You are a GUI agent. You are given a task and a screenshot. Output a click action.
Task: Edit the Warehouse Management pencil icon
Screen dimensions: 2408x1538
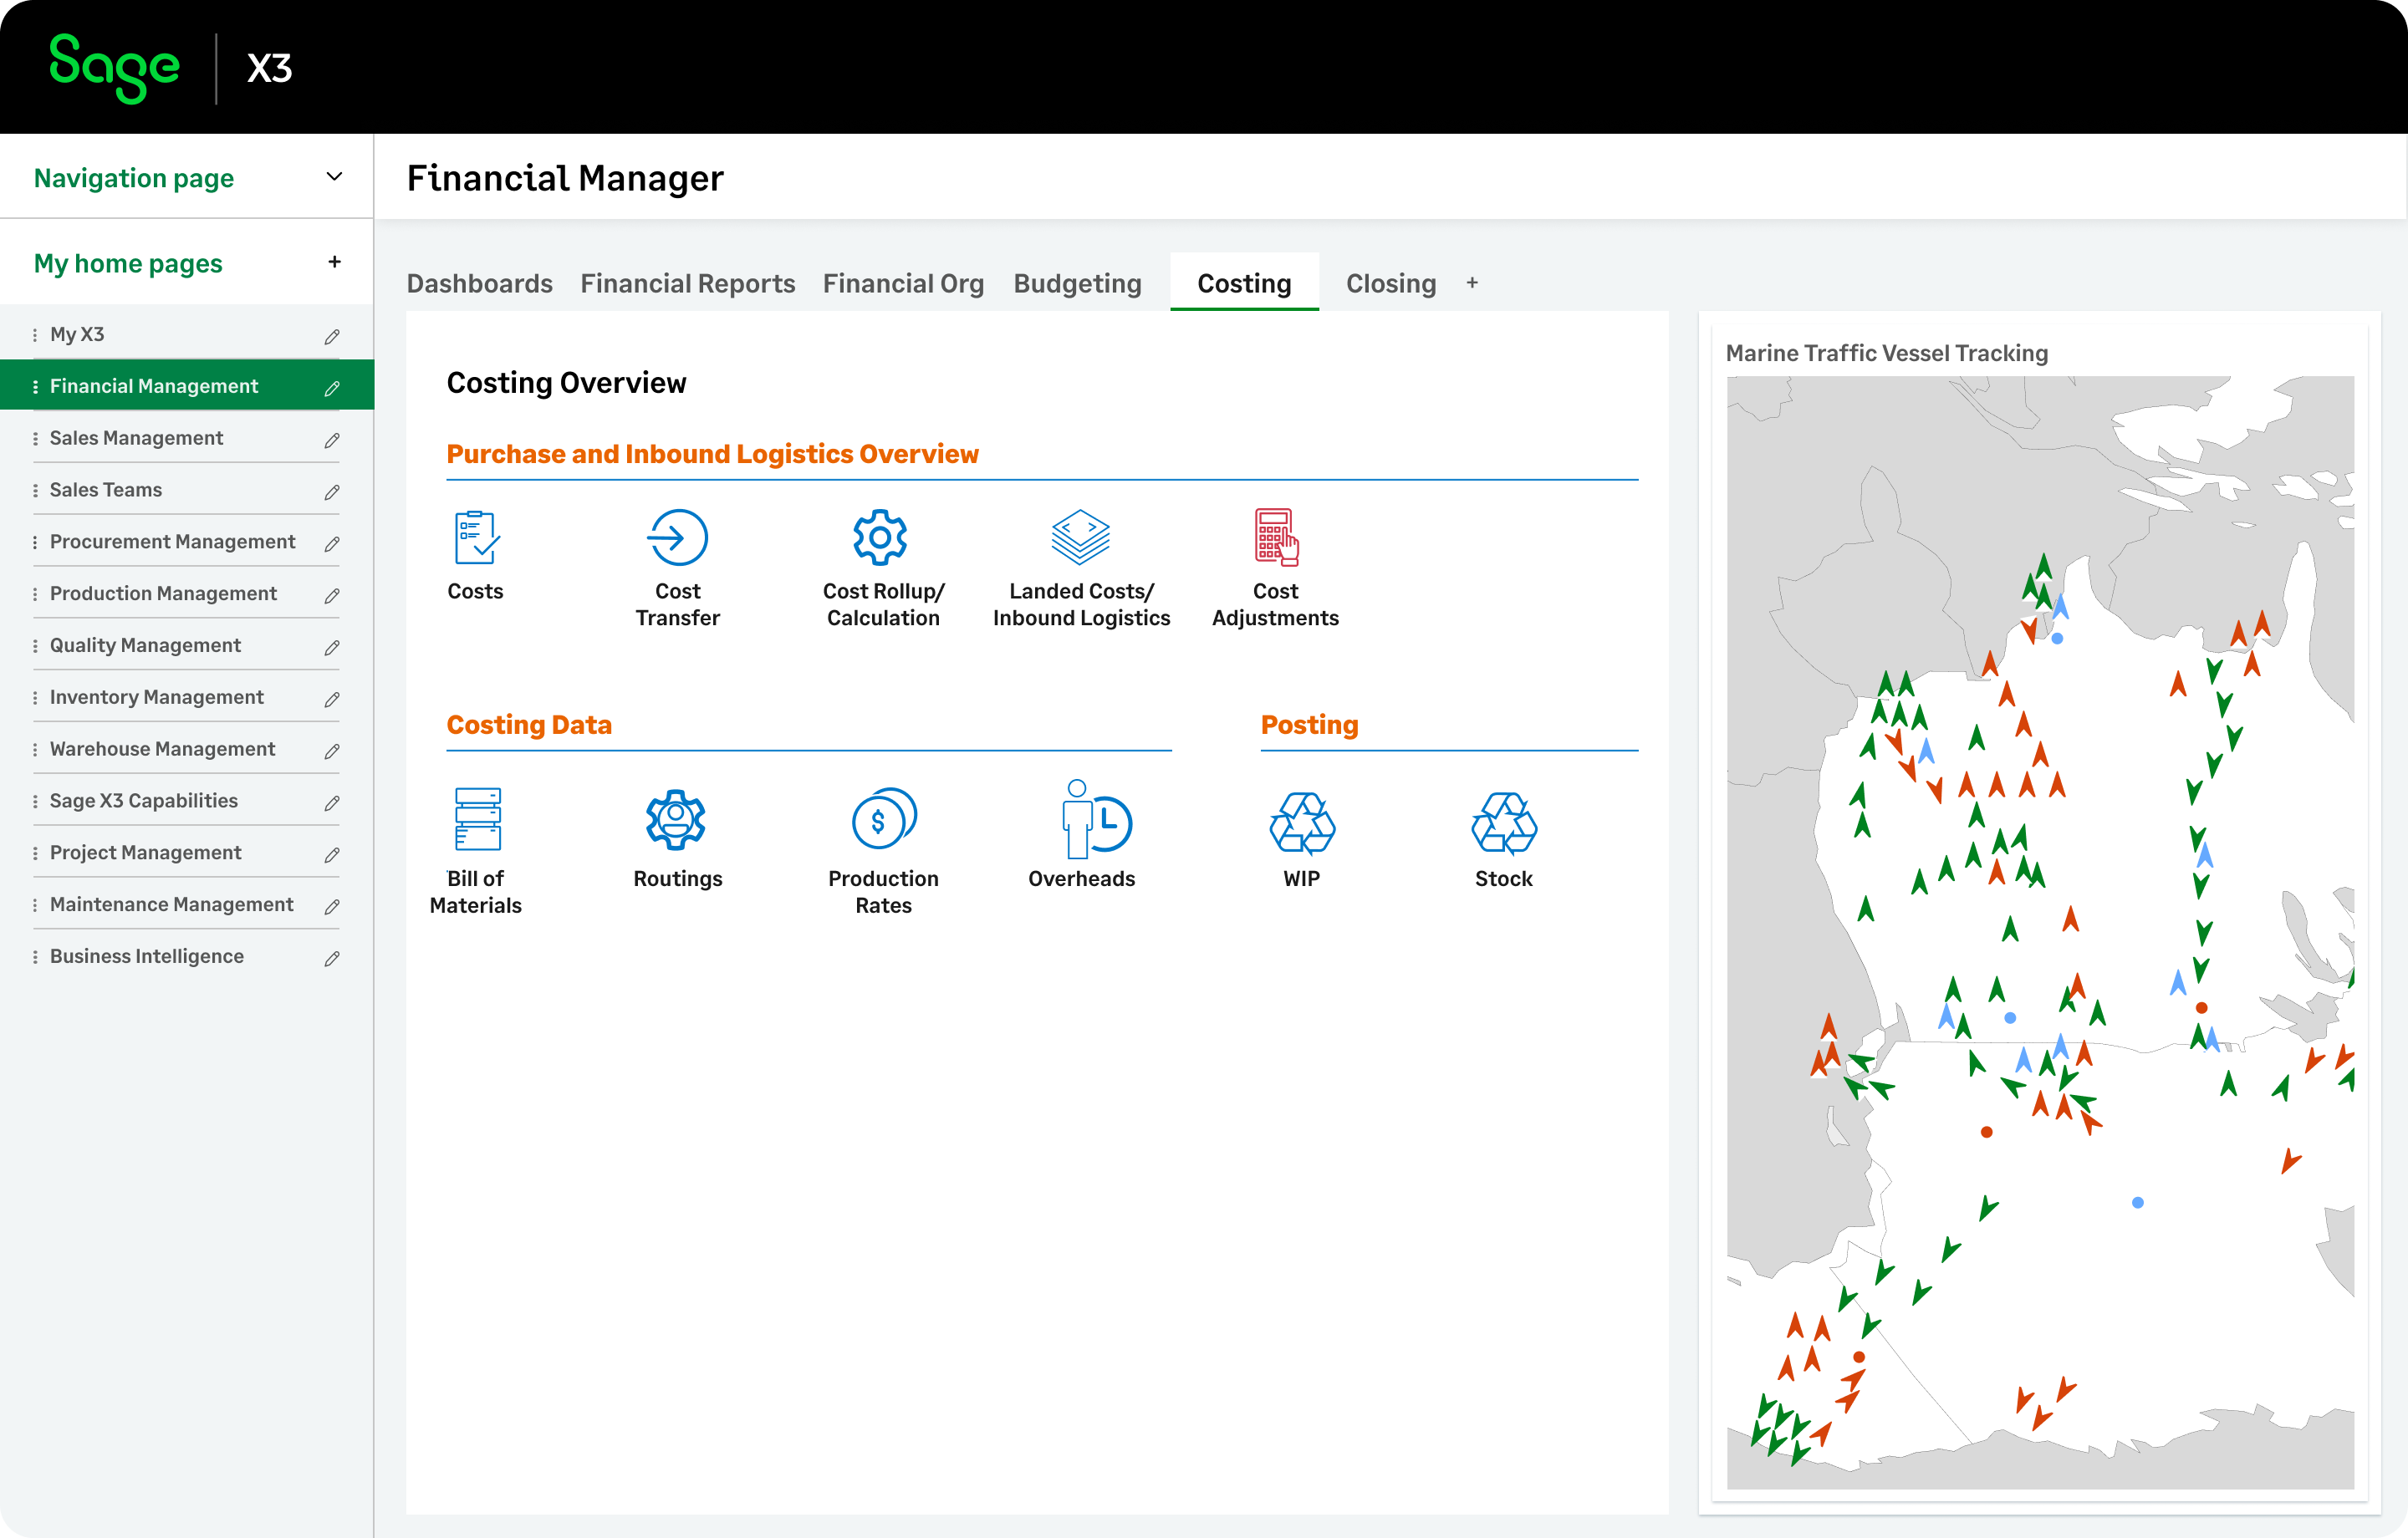click(x=332, y=751)
